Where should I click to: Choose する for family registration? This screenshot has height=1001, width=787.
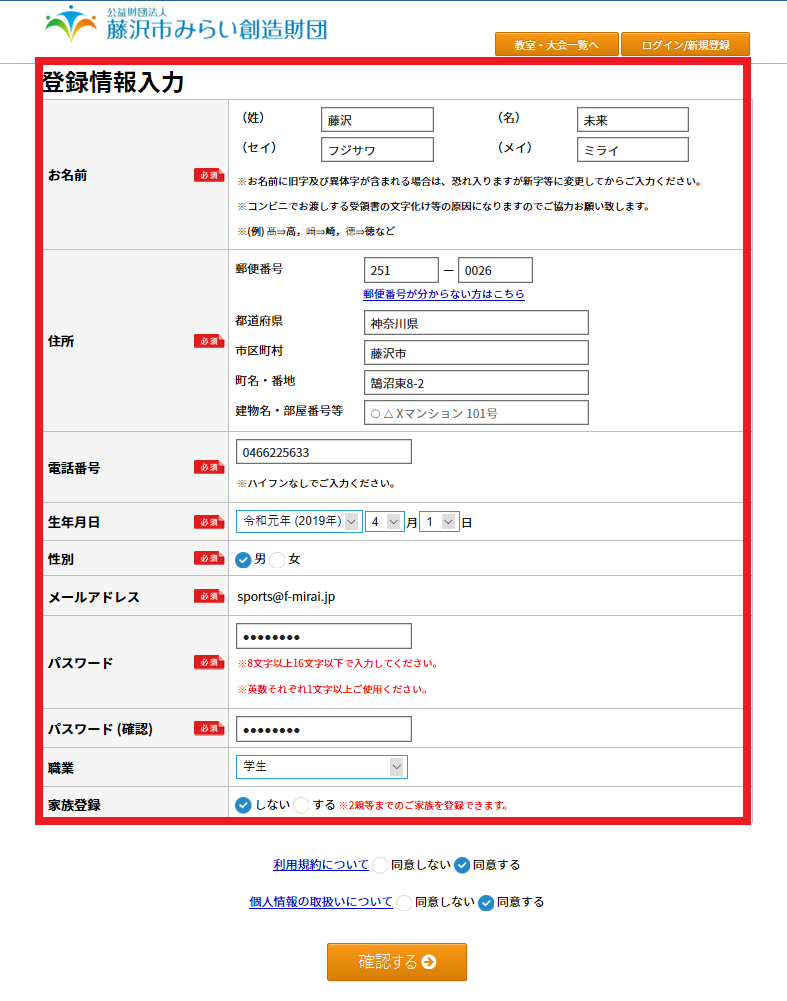click(301, 805)
